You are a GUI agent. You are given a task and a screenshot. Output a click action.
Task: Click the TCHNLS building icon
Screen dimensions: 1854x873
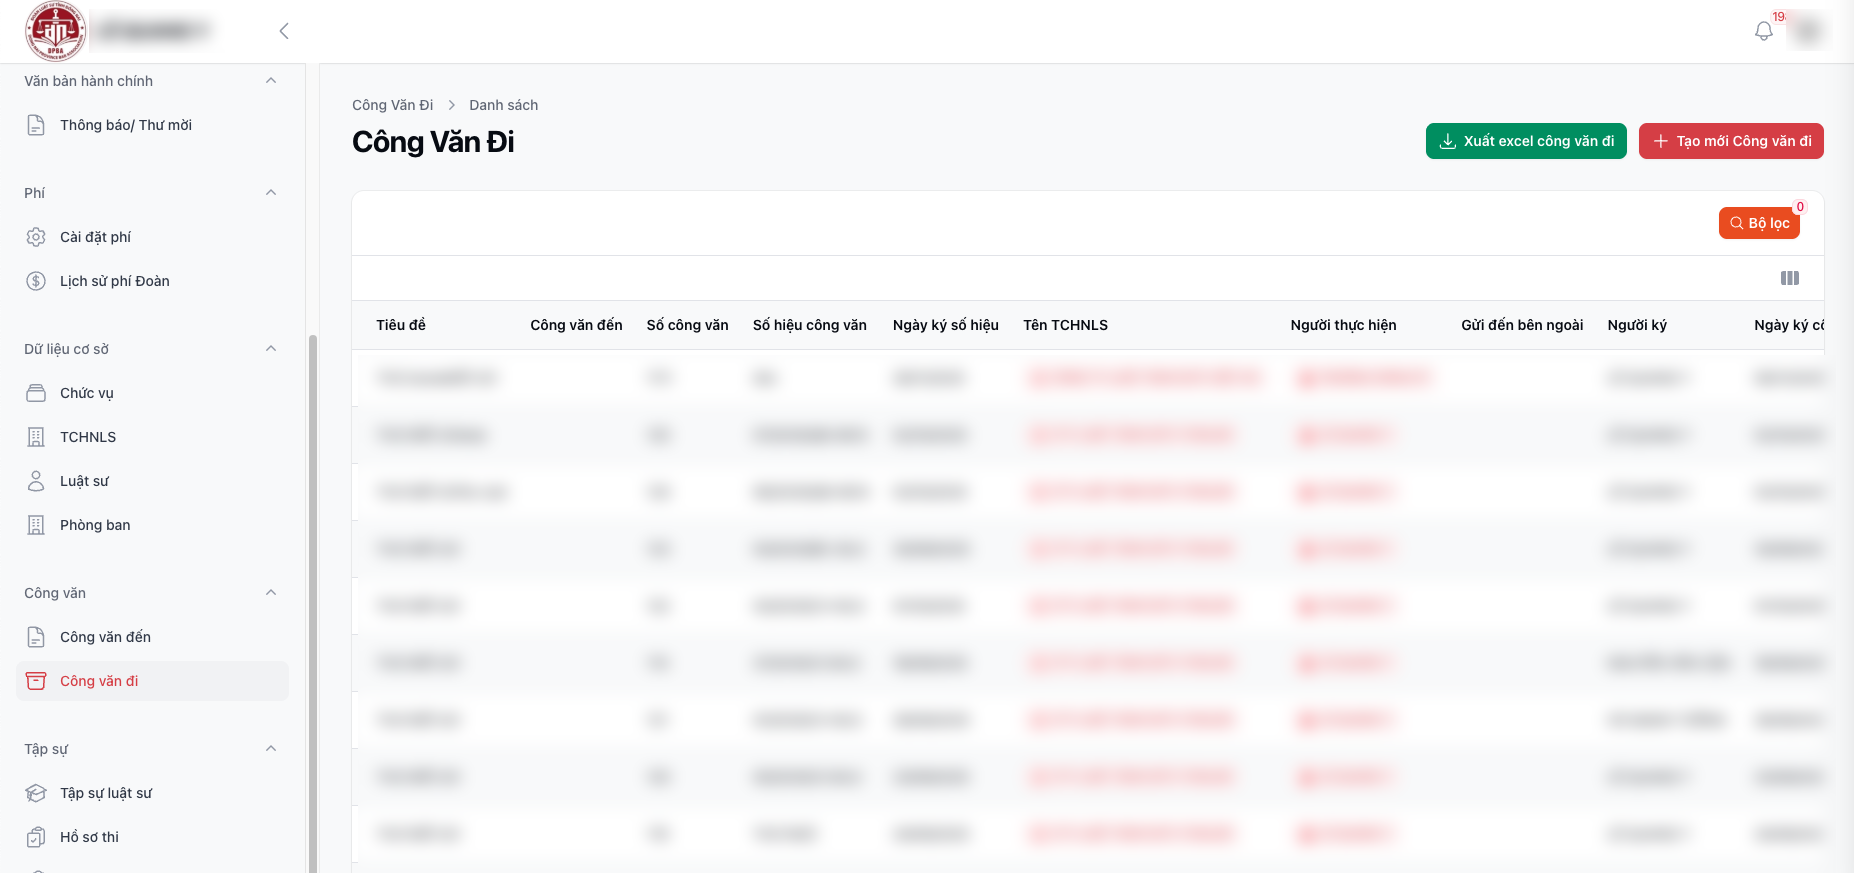tap(36, 437)
